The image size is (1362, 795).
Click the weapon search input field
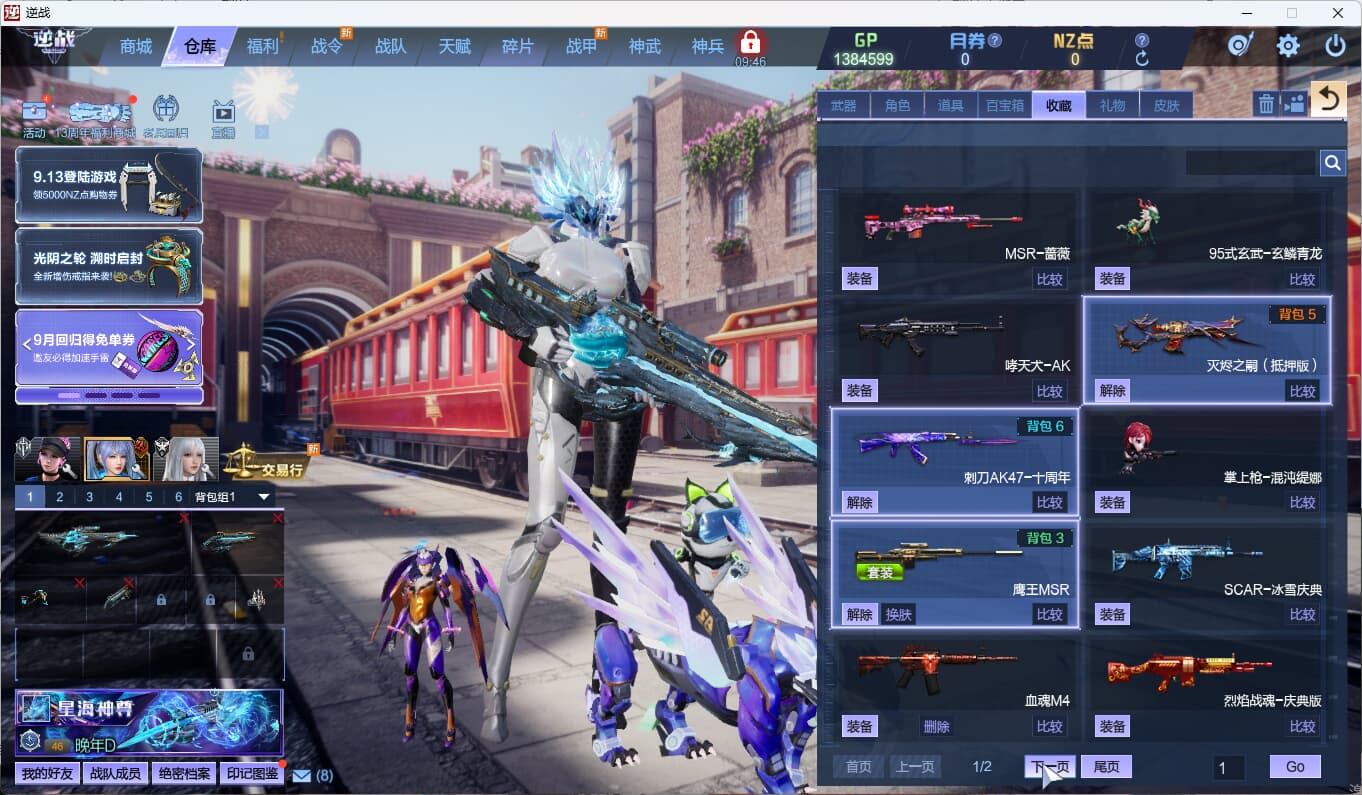[1251, 163]
